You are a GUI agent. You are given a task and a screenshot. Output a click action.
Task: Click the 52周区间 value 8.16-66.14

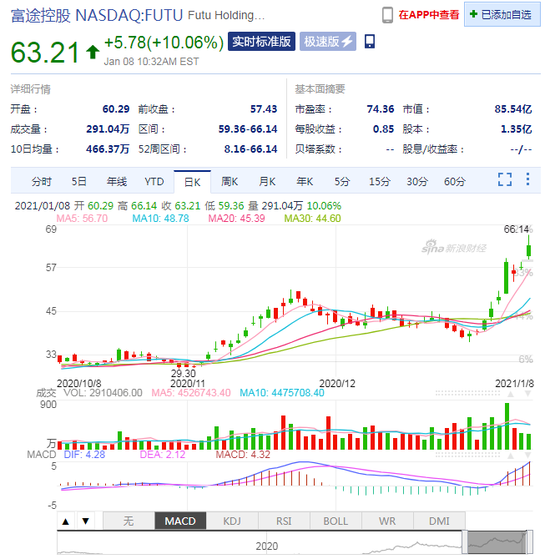point(250,149)
